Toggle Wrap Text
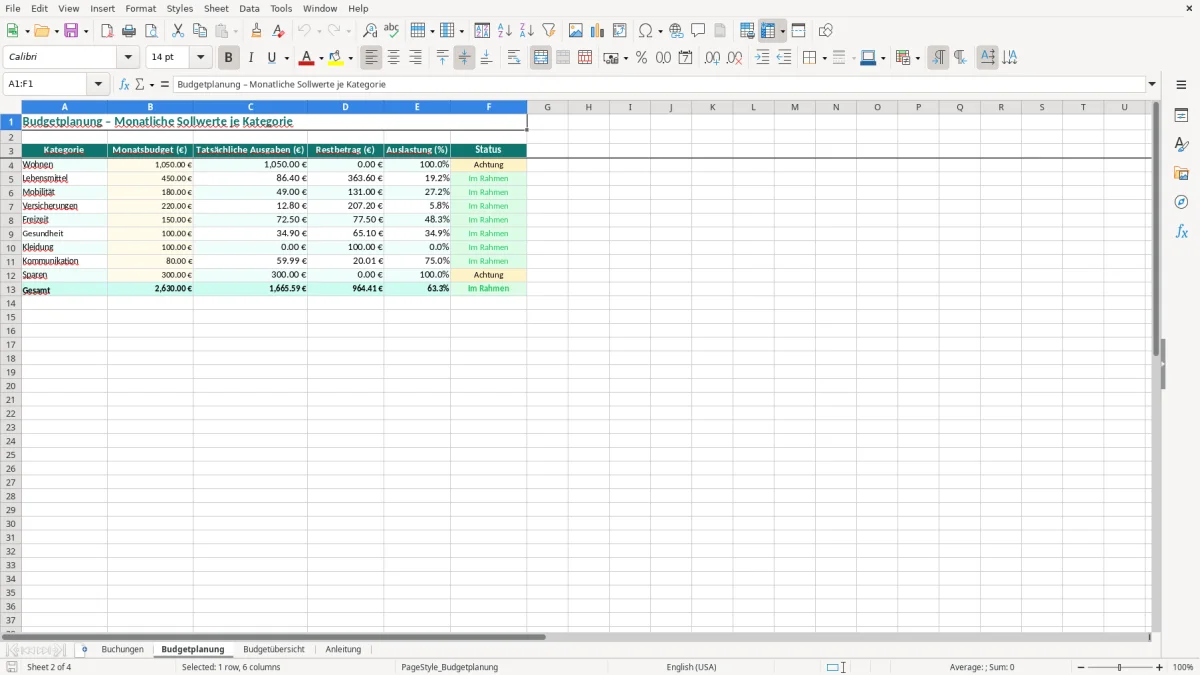The image size is (1200, 675). (x=514, y=58)
